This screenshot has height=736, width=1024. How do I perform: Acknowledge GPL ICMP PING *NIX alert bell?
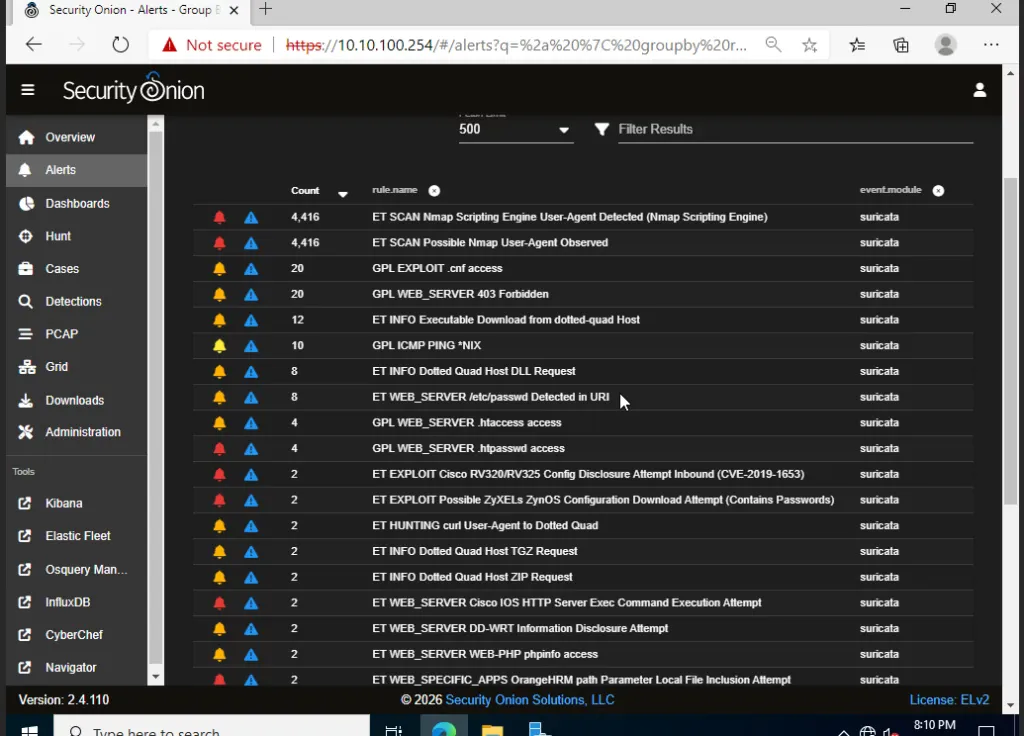point(219,345)
